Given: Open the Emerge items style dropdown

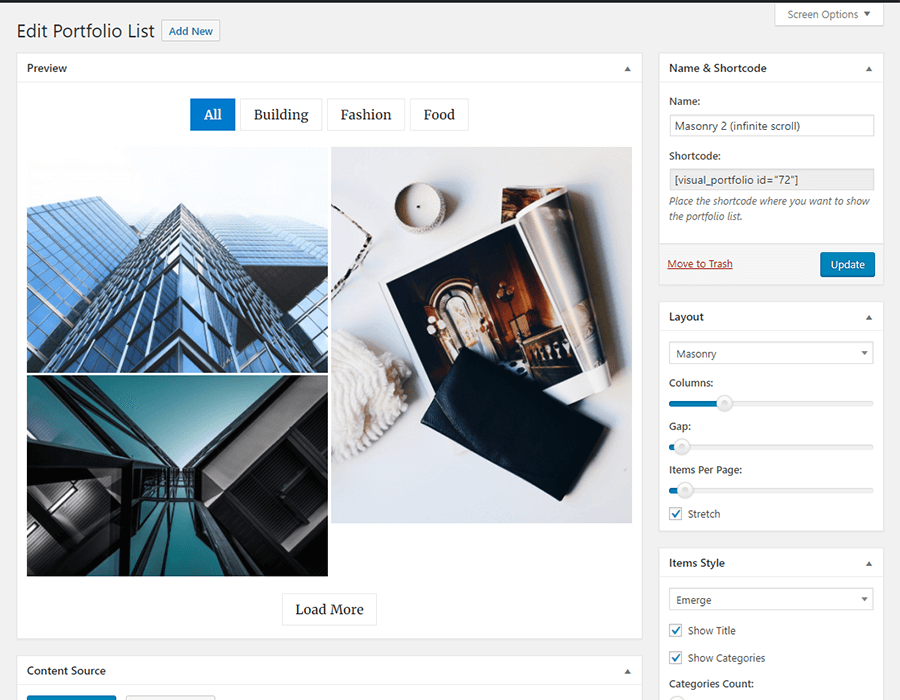Looking at the screenshot, I should tap(771, 600).
